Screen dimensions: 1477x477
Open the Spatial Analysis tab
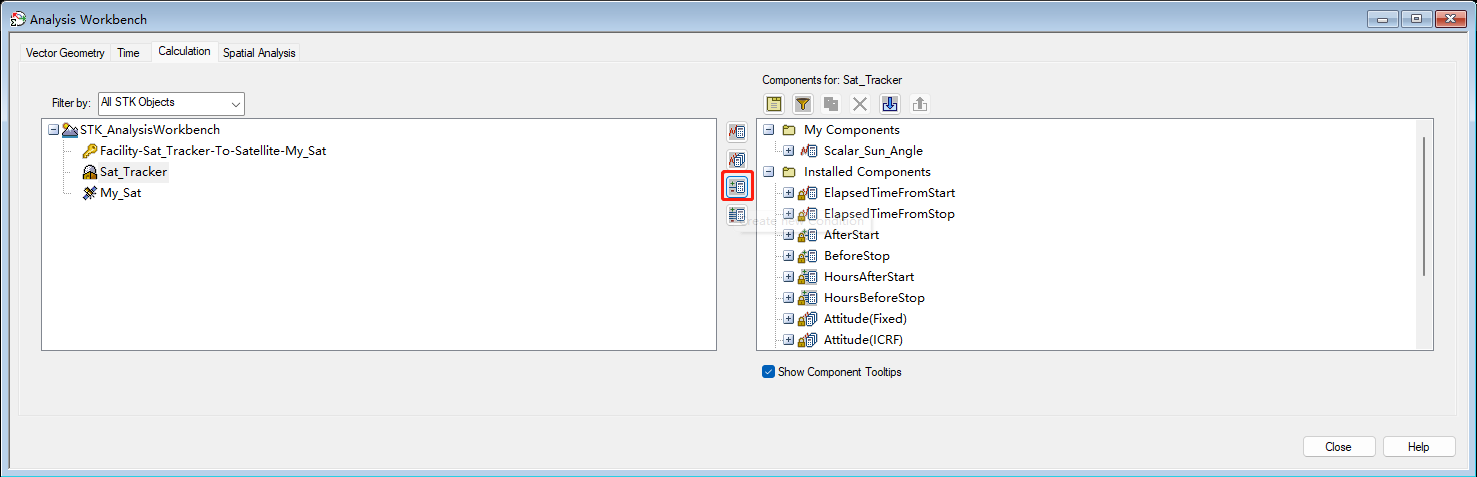click(x=259, y=53)
